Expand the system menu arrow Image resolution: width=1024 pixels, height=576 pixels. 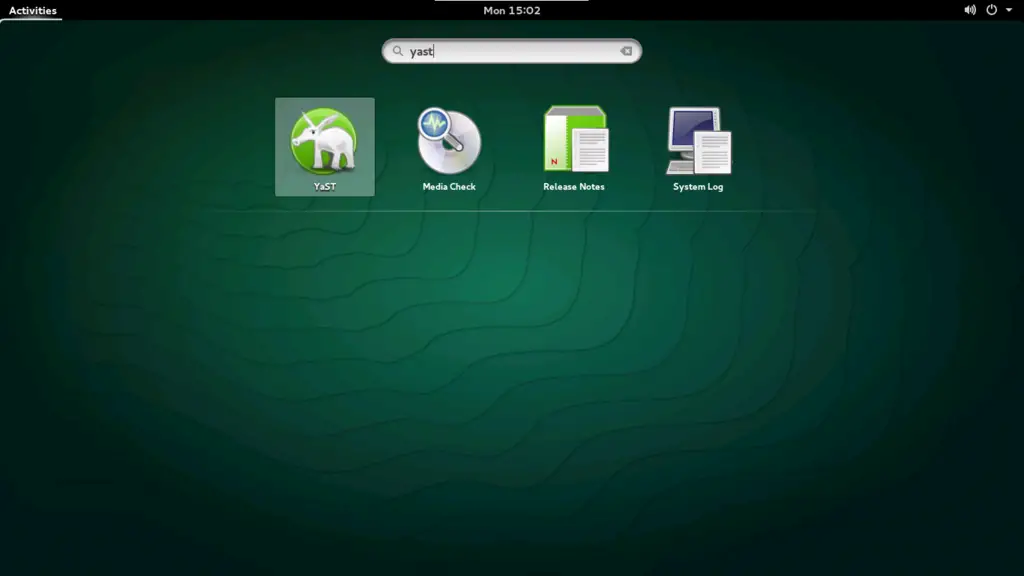[x=1009, y=10]
